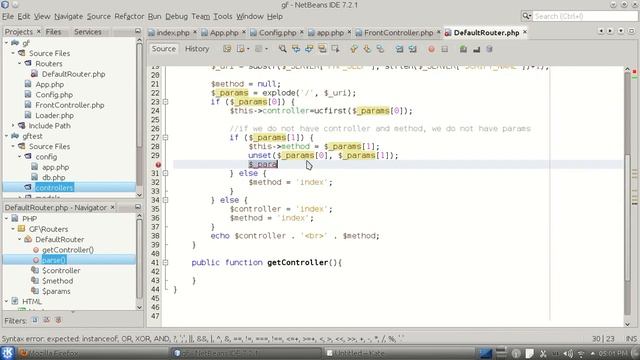Click Shift Line Left toolbar icon
The image size is (640, 360).
(399, 49)
